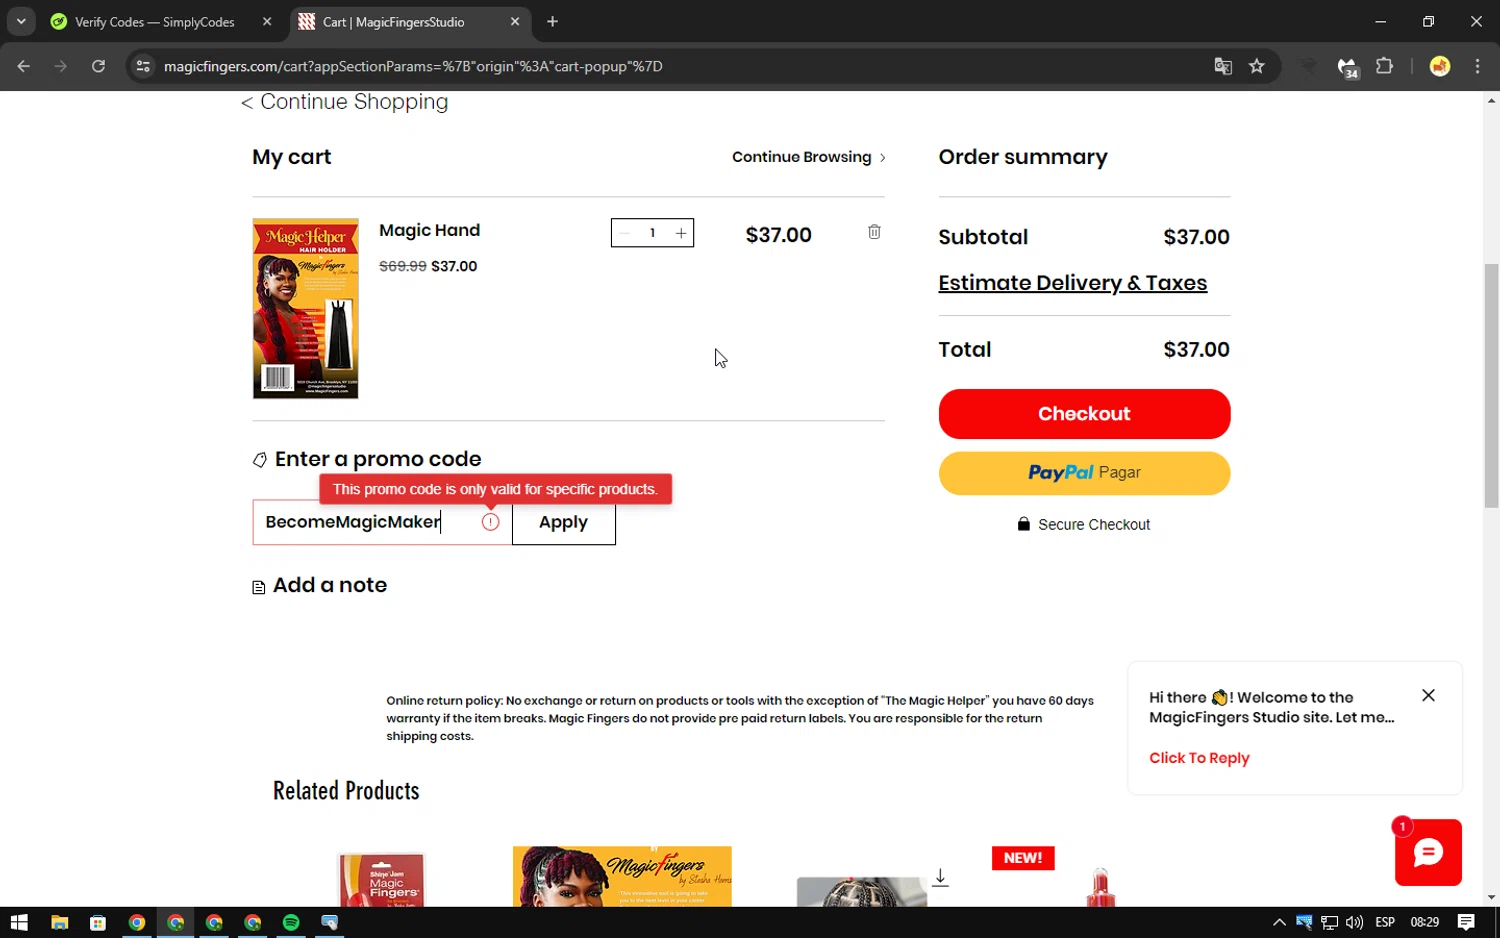Expand the Add a note section

pos(320,585)
